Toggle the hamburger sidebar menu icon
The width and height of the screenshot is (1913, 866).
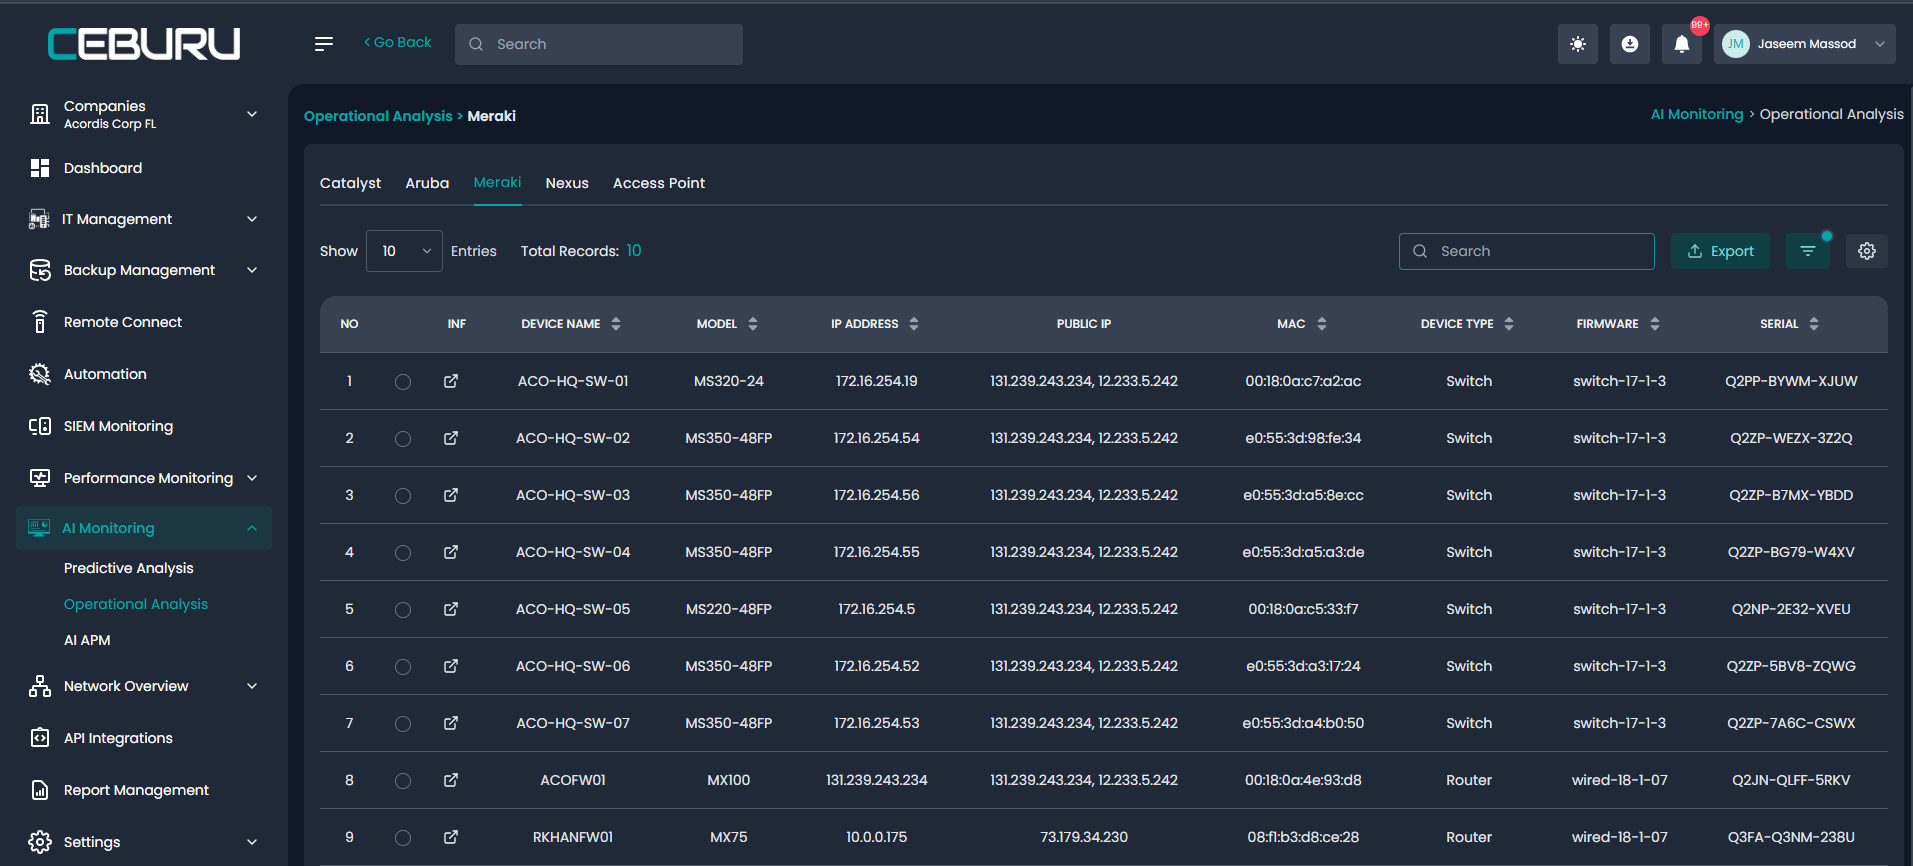tap(323, 44)
